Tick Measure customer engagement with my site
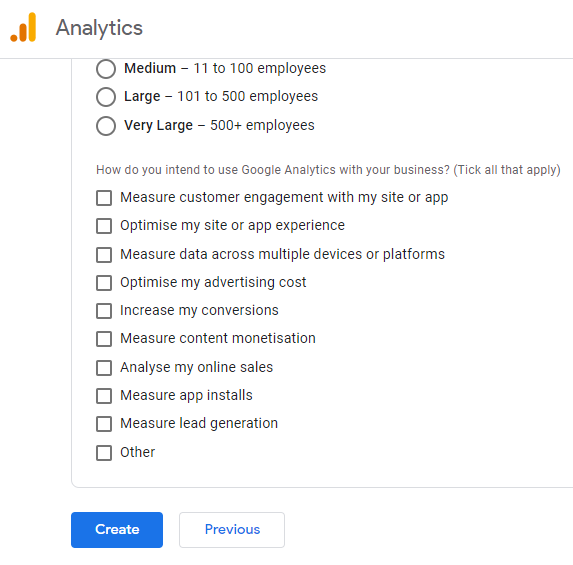The width and height of the screenshot is (573, 565). pos(104,198)
